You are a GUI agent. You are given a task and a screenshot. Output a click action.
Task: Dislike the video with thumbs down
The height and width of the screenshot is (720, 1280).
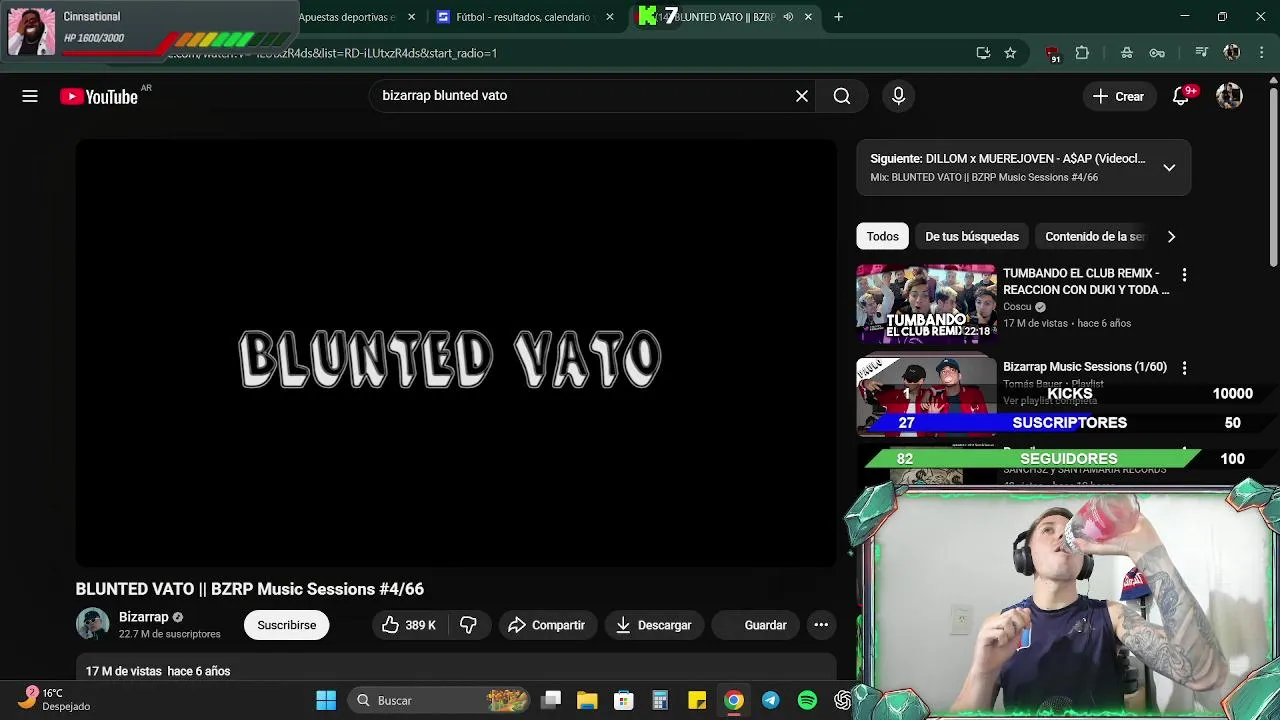tap(468, 625)
